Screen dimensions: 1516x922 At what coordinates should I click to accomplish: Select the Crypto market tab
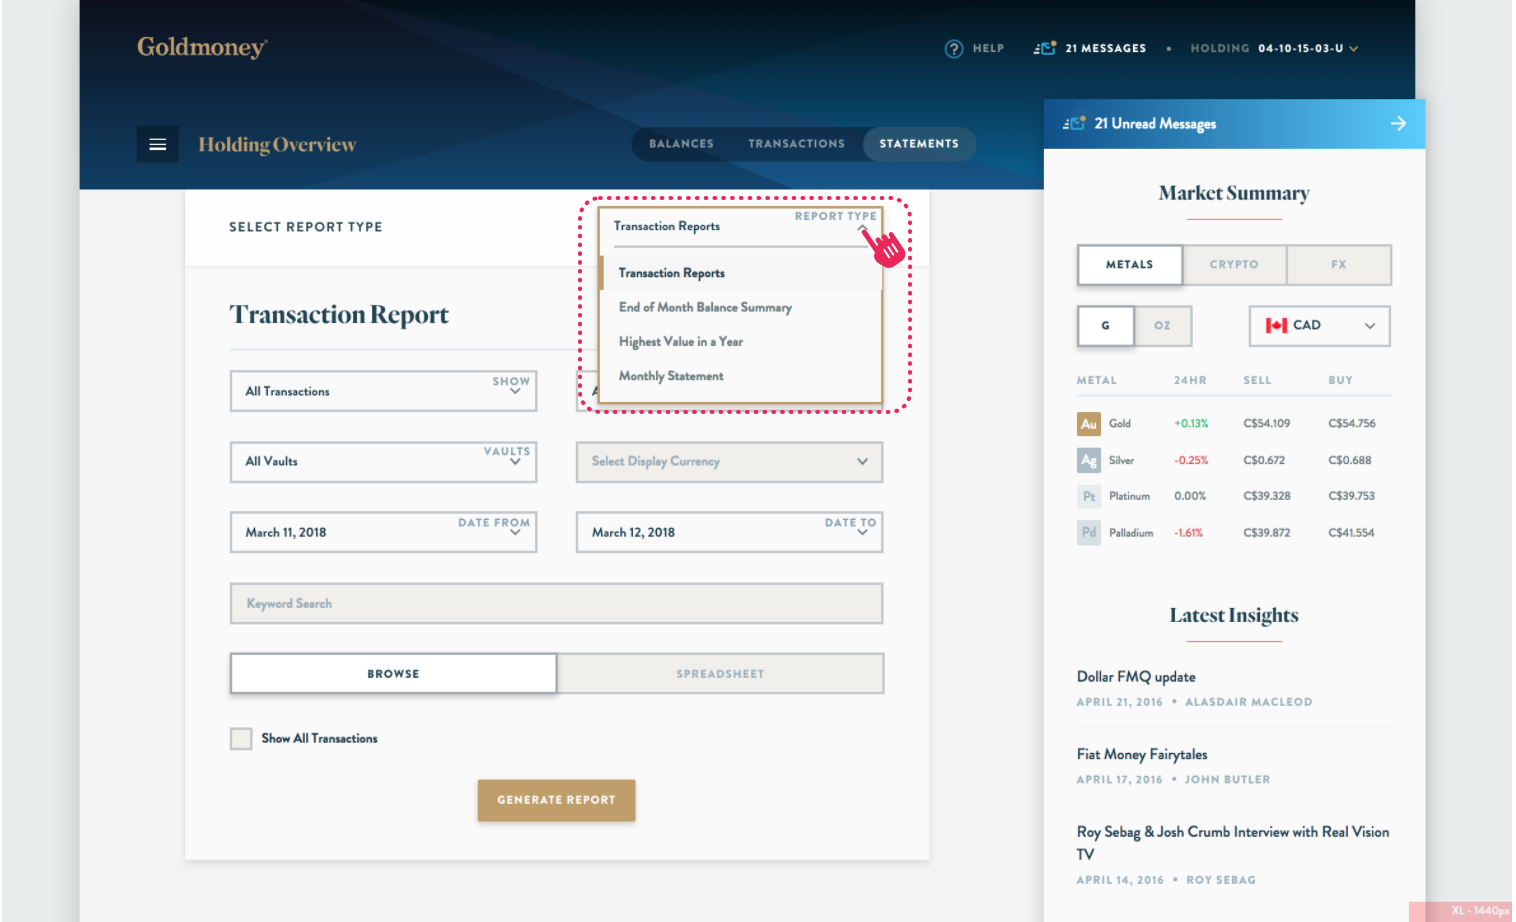click(1234, 265)
